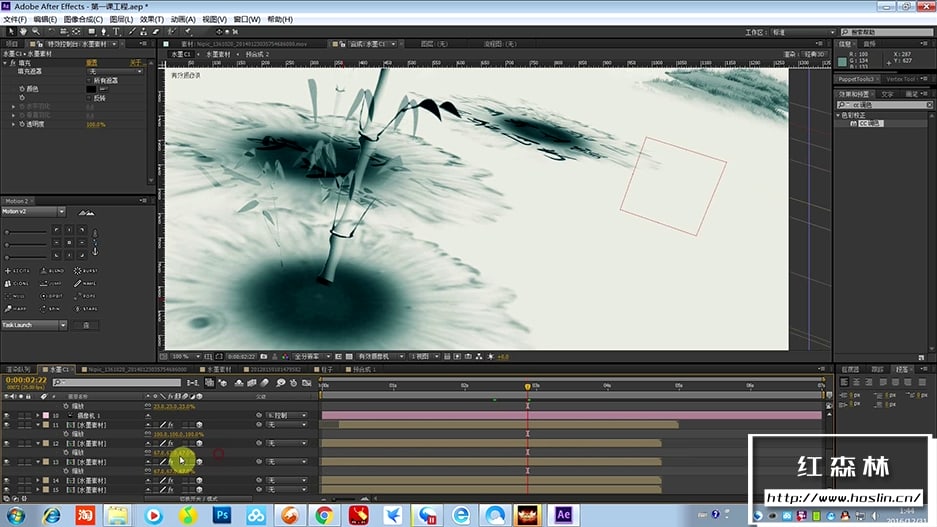Toggle visibility of layer 14
This screenshot has height=527, width=937.
(x=7, y=480)
